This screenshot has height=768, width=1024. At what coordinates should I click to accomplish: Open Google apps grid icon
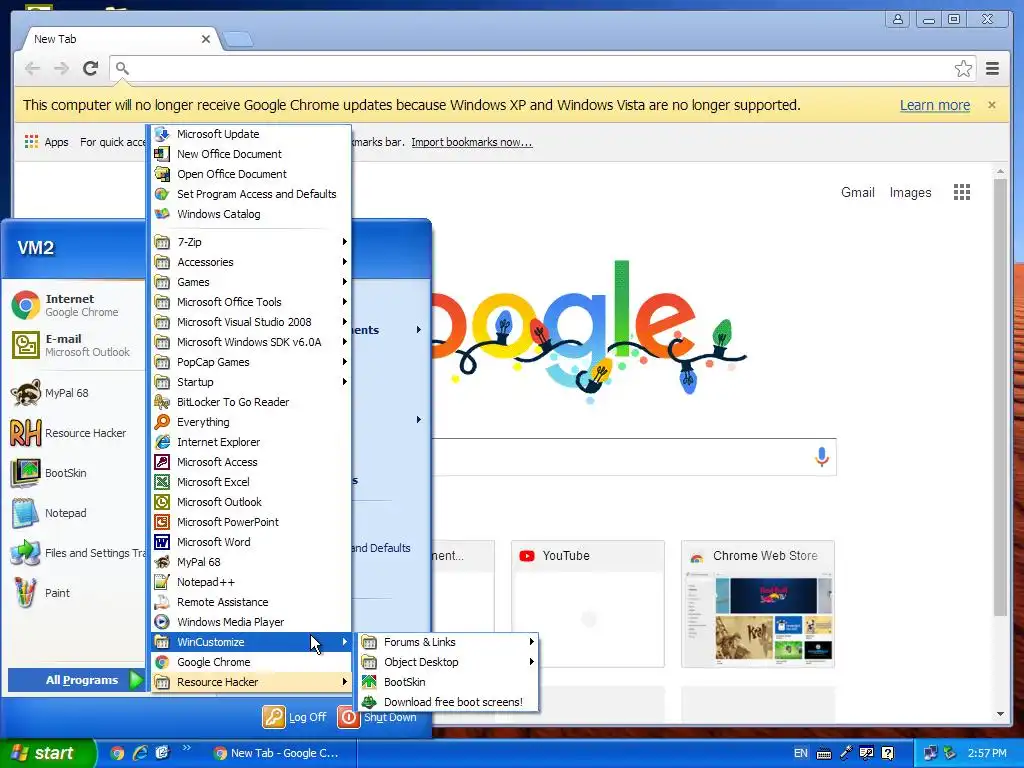pos(962,192)
